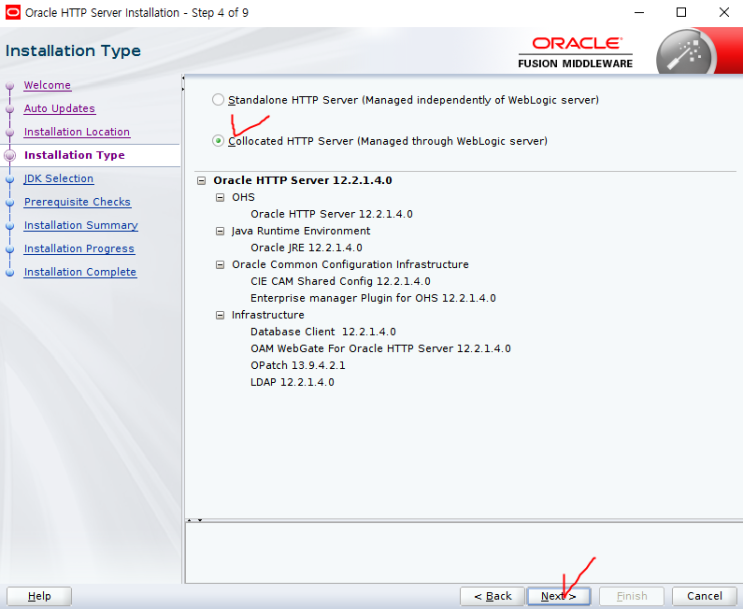Click the sidebar collapse arrows on divider
This screenshot has width=743, height=609.
(x=183, y=83)
